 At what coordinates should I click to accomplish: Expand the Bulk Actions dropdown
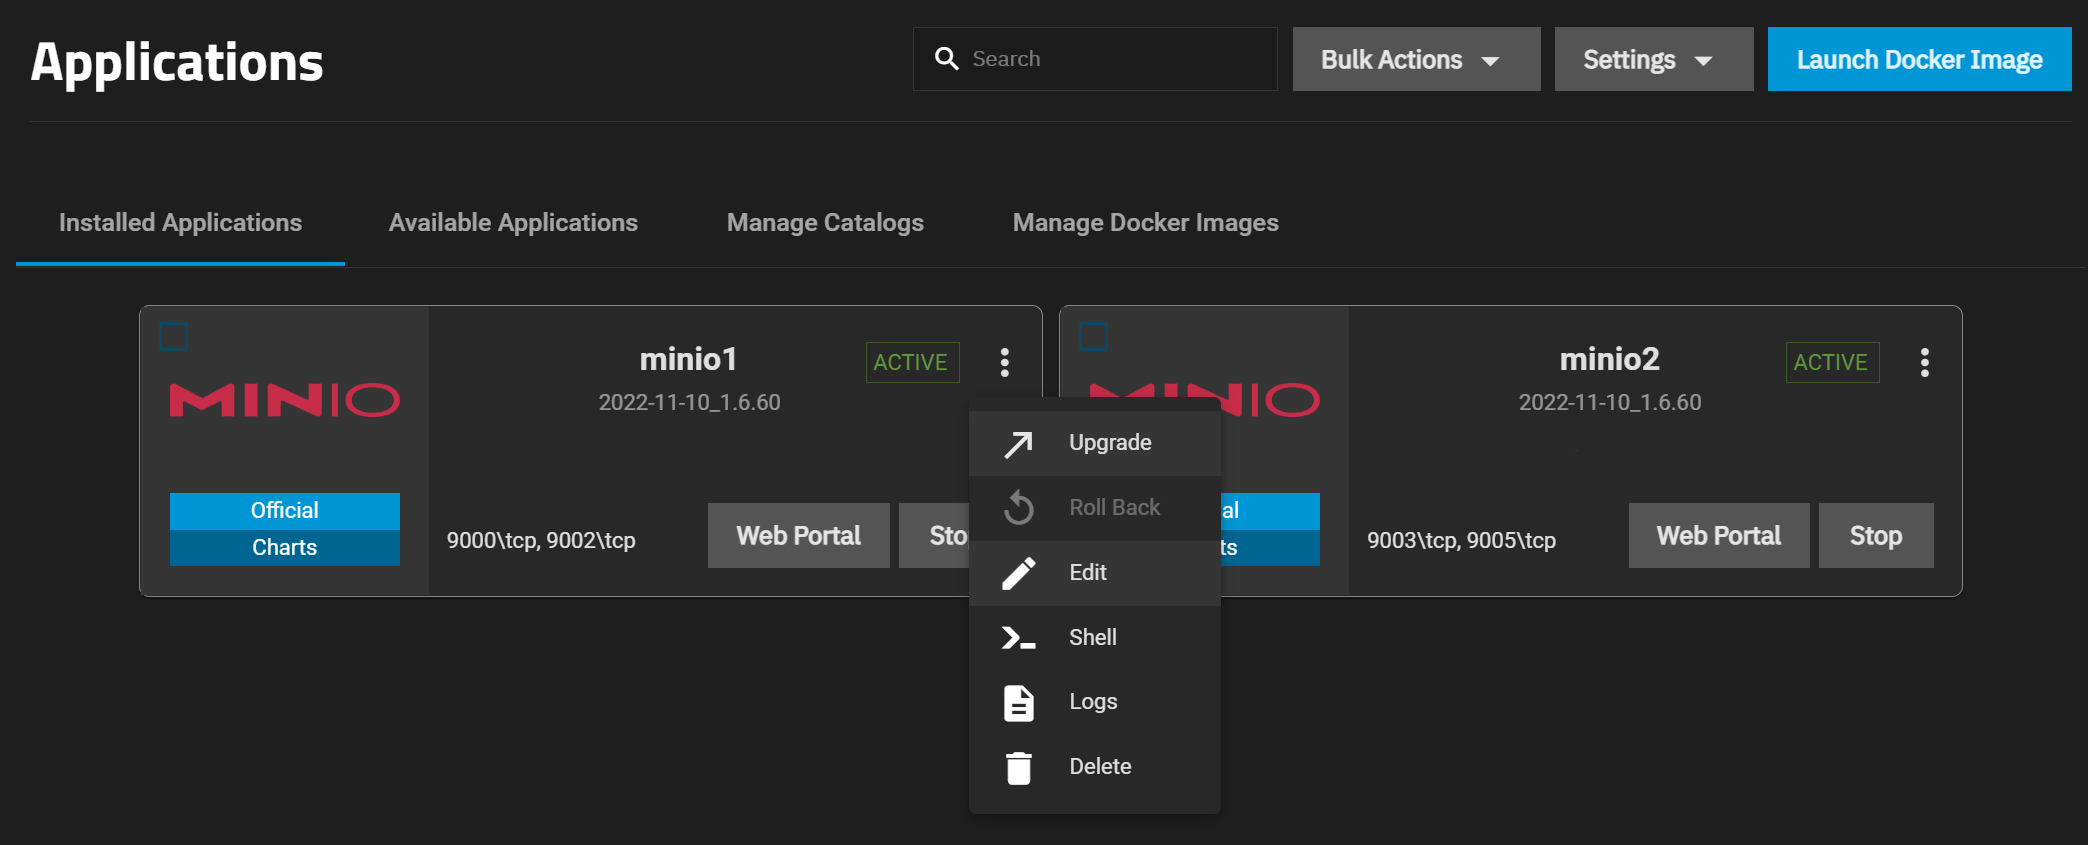pos(1416,59)
